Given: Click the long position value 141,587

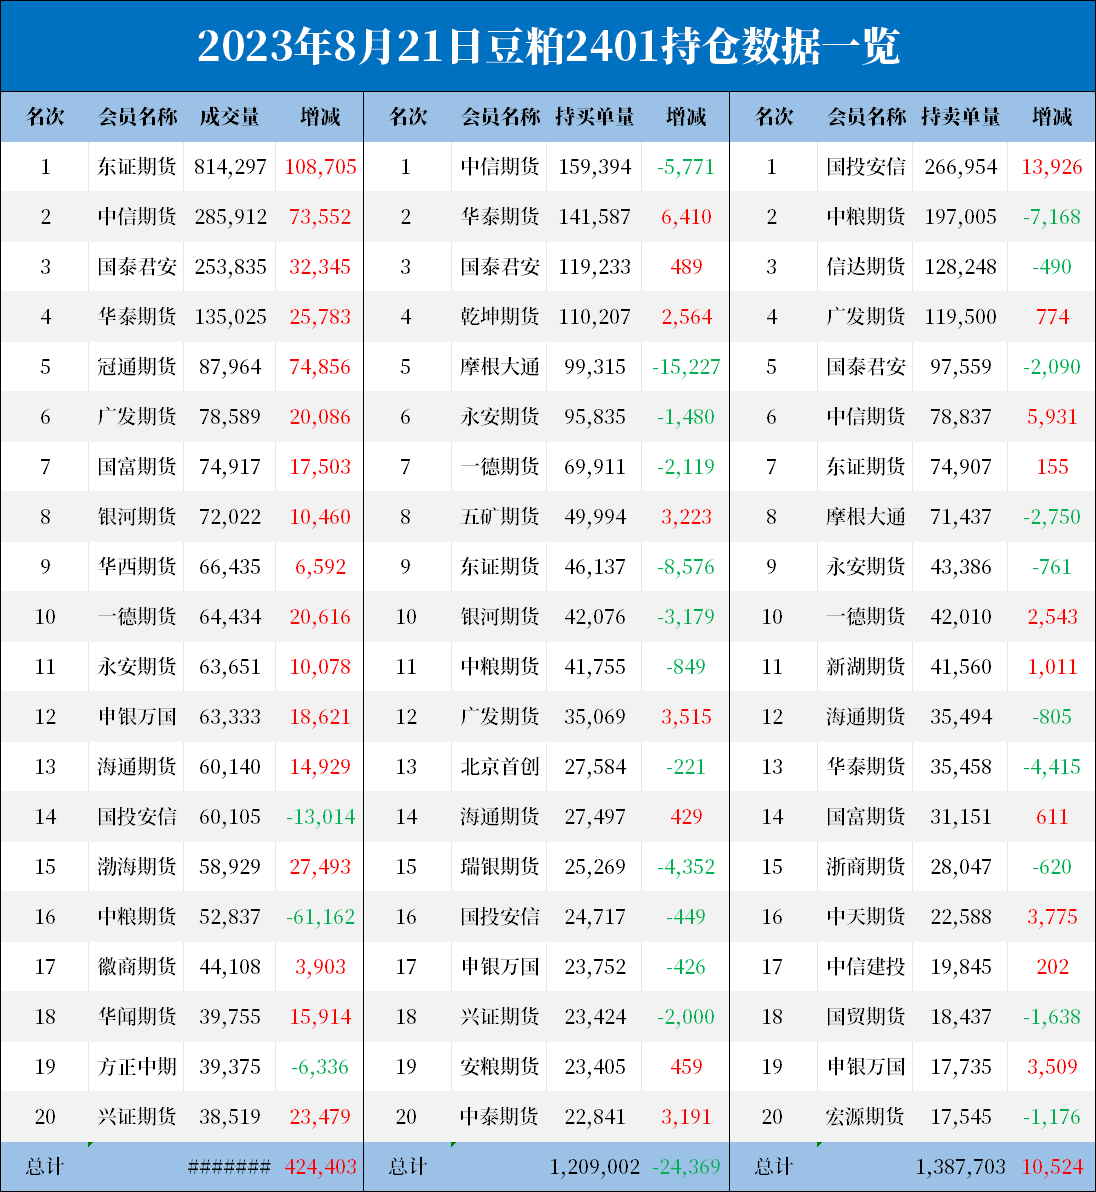Looking at the screenshot, I should [x=595, y=217].
